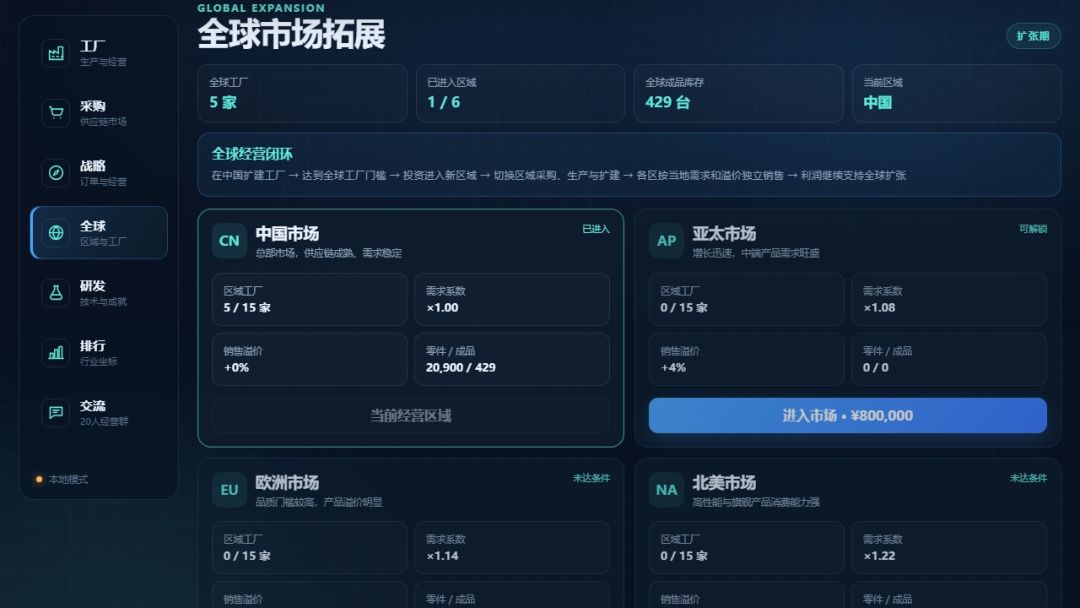Click the flask research icon
Image resolution: width=1080 pixels, height=608 pixels.
click(x=56, y=293)
